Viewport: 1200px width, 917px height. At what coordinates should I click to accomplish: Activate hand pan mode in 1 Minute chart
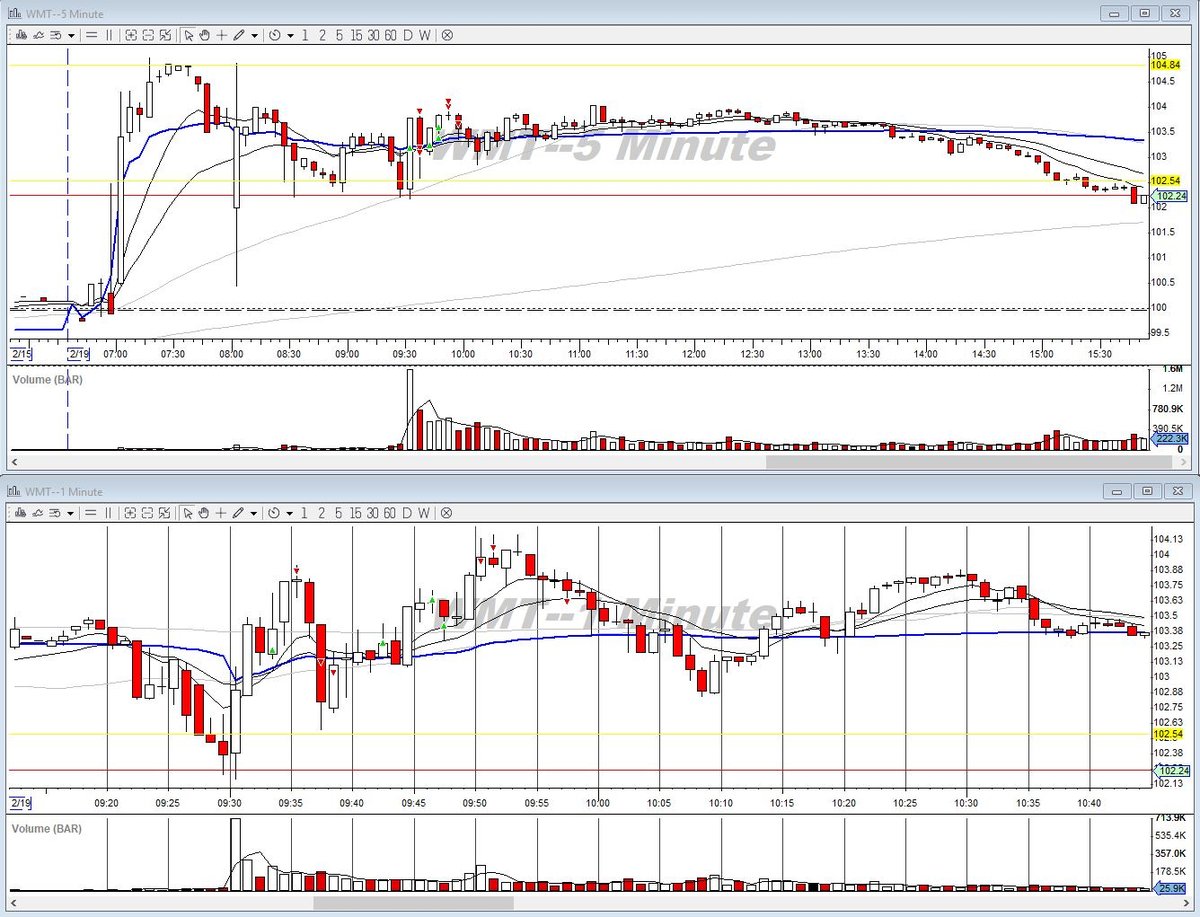pos(204,512)
